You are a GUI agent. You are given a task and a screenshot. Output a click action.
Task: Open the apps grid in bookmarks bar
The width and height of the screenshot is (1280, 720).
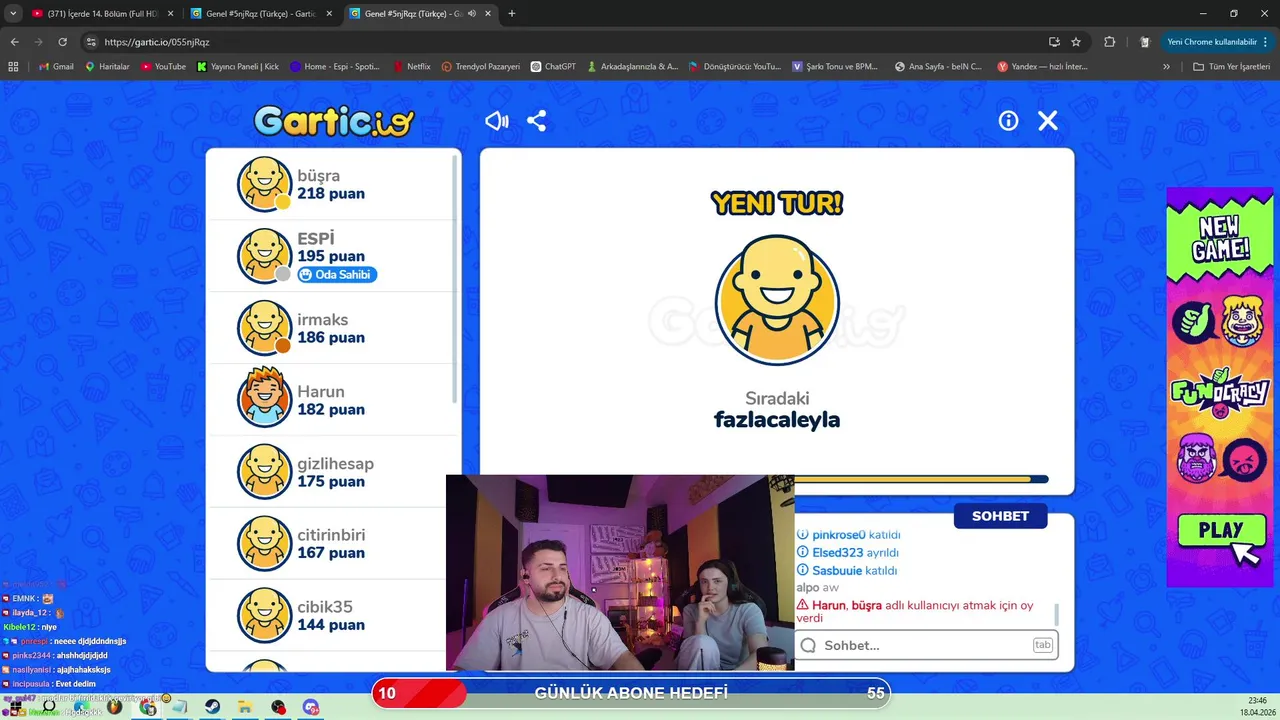[x=13, y=67]
